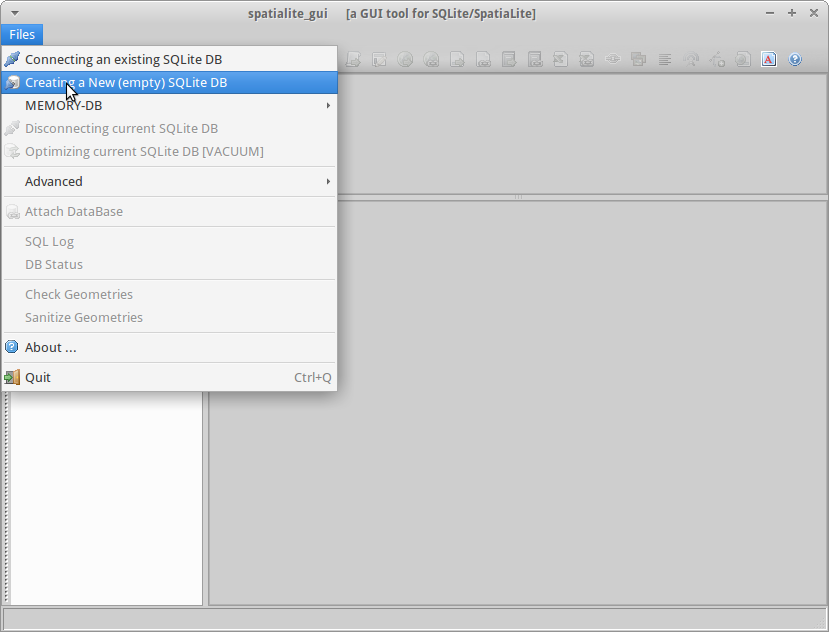Open the window menu arrow in title bar

click(x=15, y=13)
